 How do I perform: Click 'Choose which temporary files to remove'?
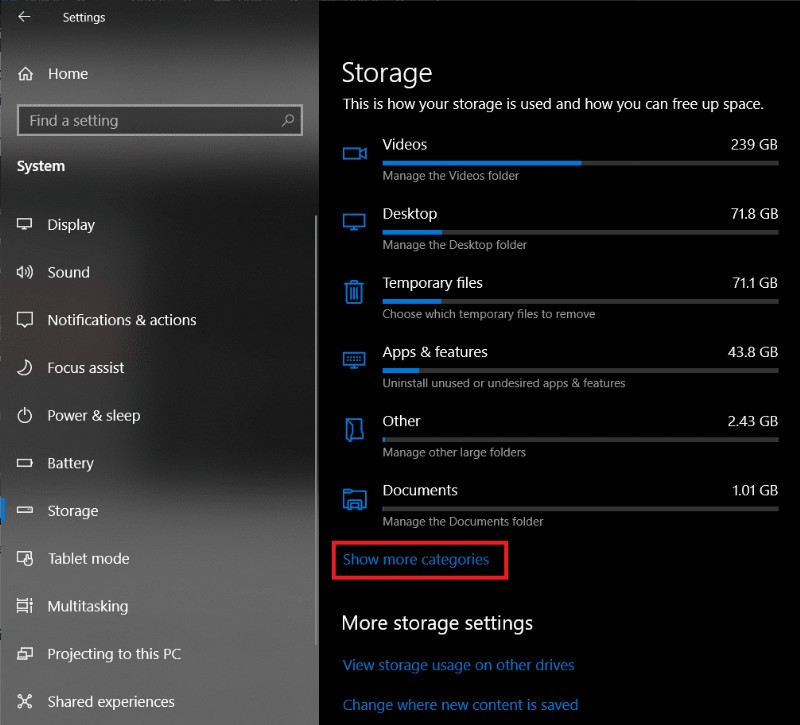pyautogui.click(x=489, y=314)
